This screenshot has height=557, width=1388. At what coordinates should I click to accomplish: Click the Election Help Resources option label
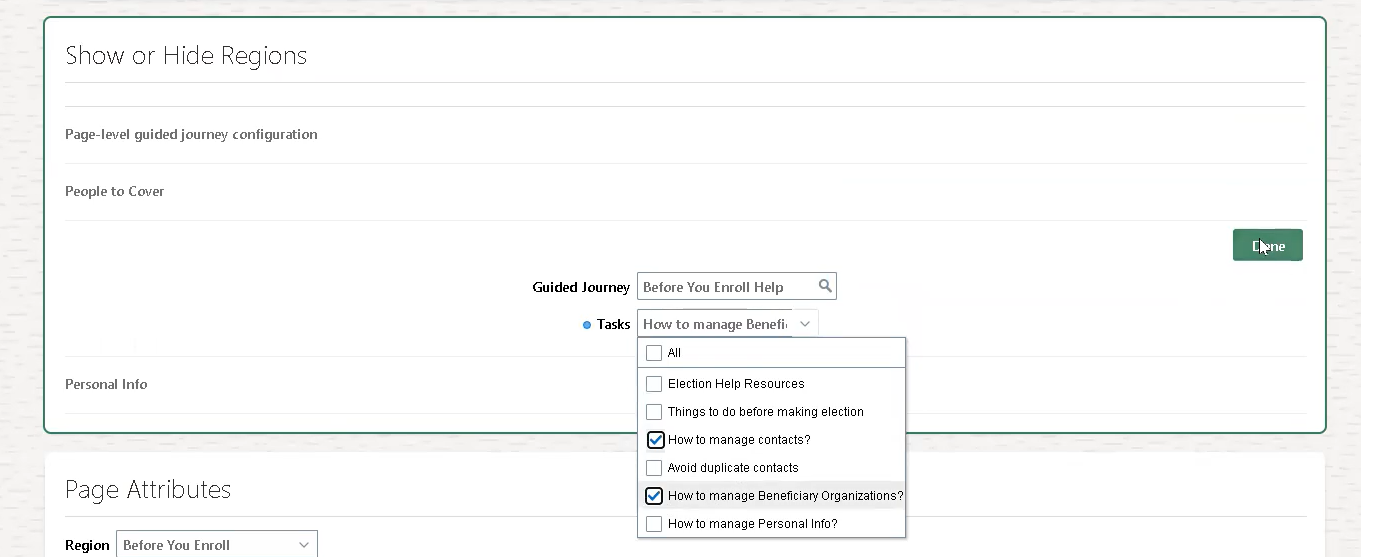(736, 384)
